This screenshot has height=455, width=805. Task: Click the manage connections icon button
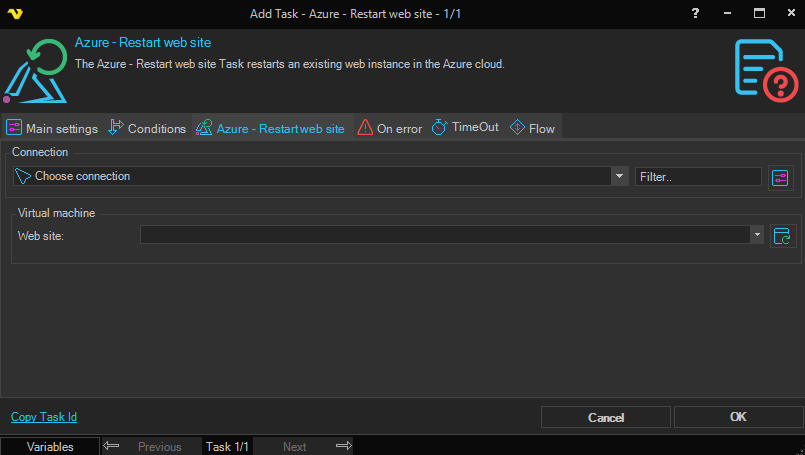coord(780,177)
